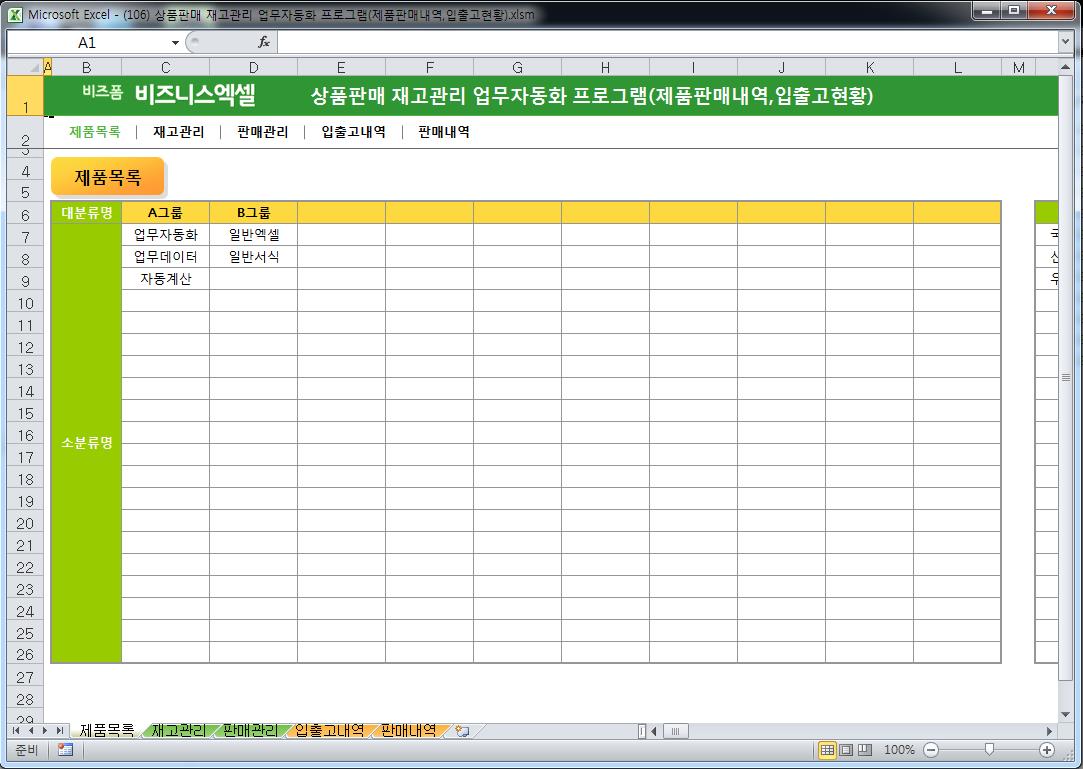Click the A그룹 header cell
The height and width of the screenshot is (769, 1083).
(166, 213)
